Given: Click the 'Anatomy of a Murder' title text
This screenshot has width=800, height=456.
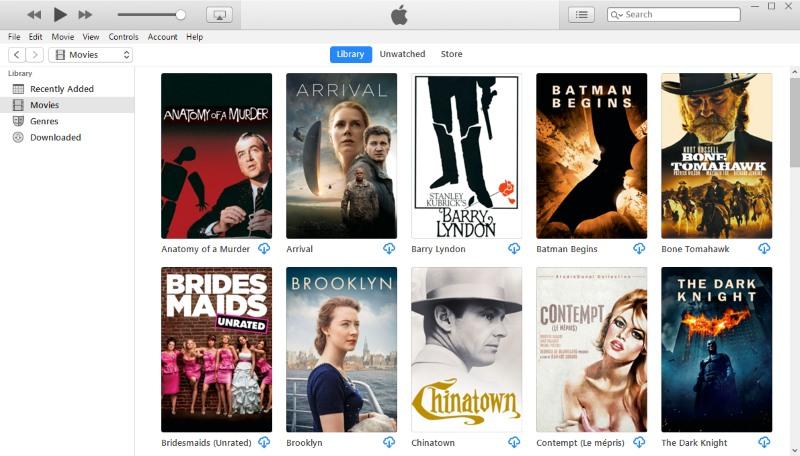Looking at the screenshot, I should [x=206, y=249].
